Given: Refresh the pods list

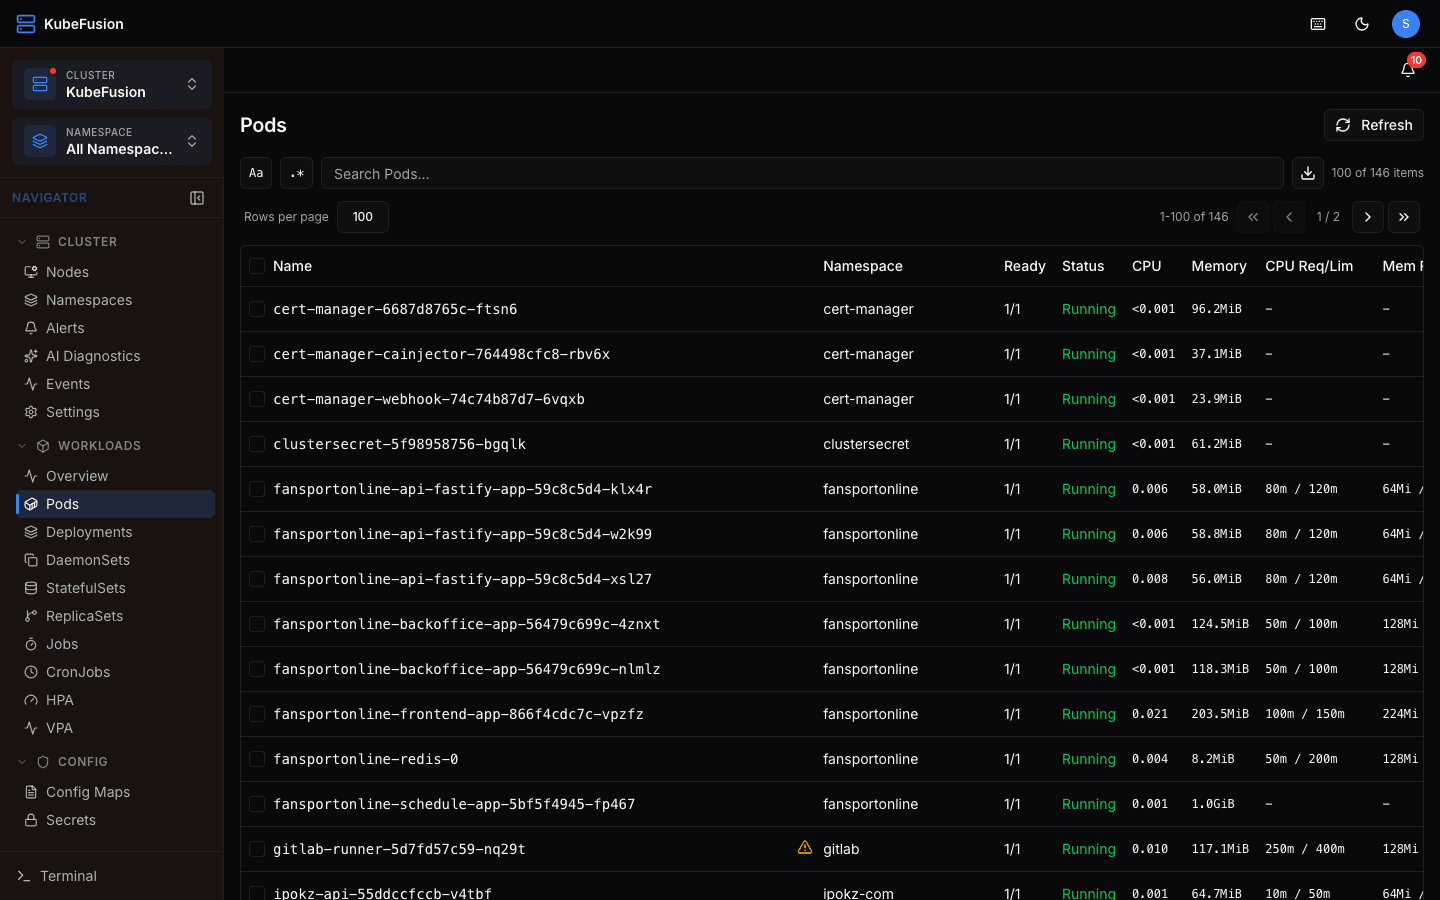Looking at the screenshot, I should pyautogui.click(x=1373, y=124).
